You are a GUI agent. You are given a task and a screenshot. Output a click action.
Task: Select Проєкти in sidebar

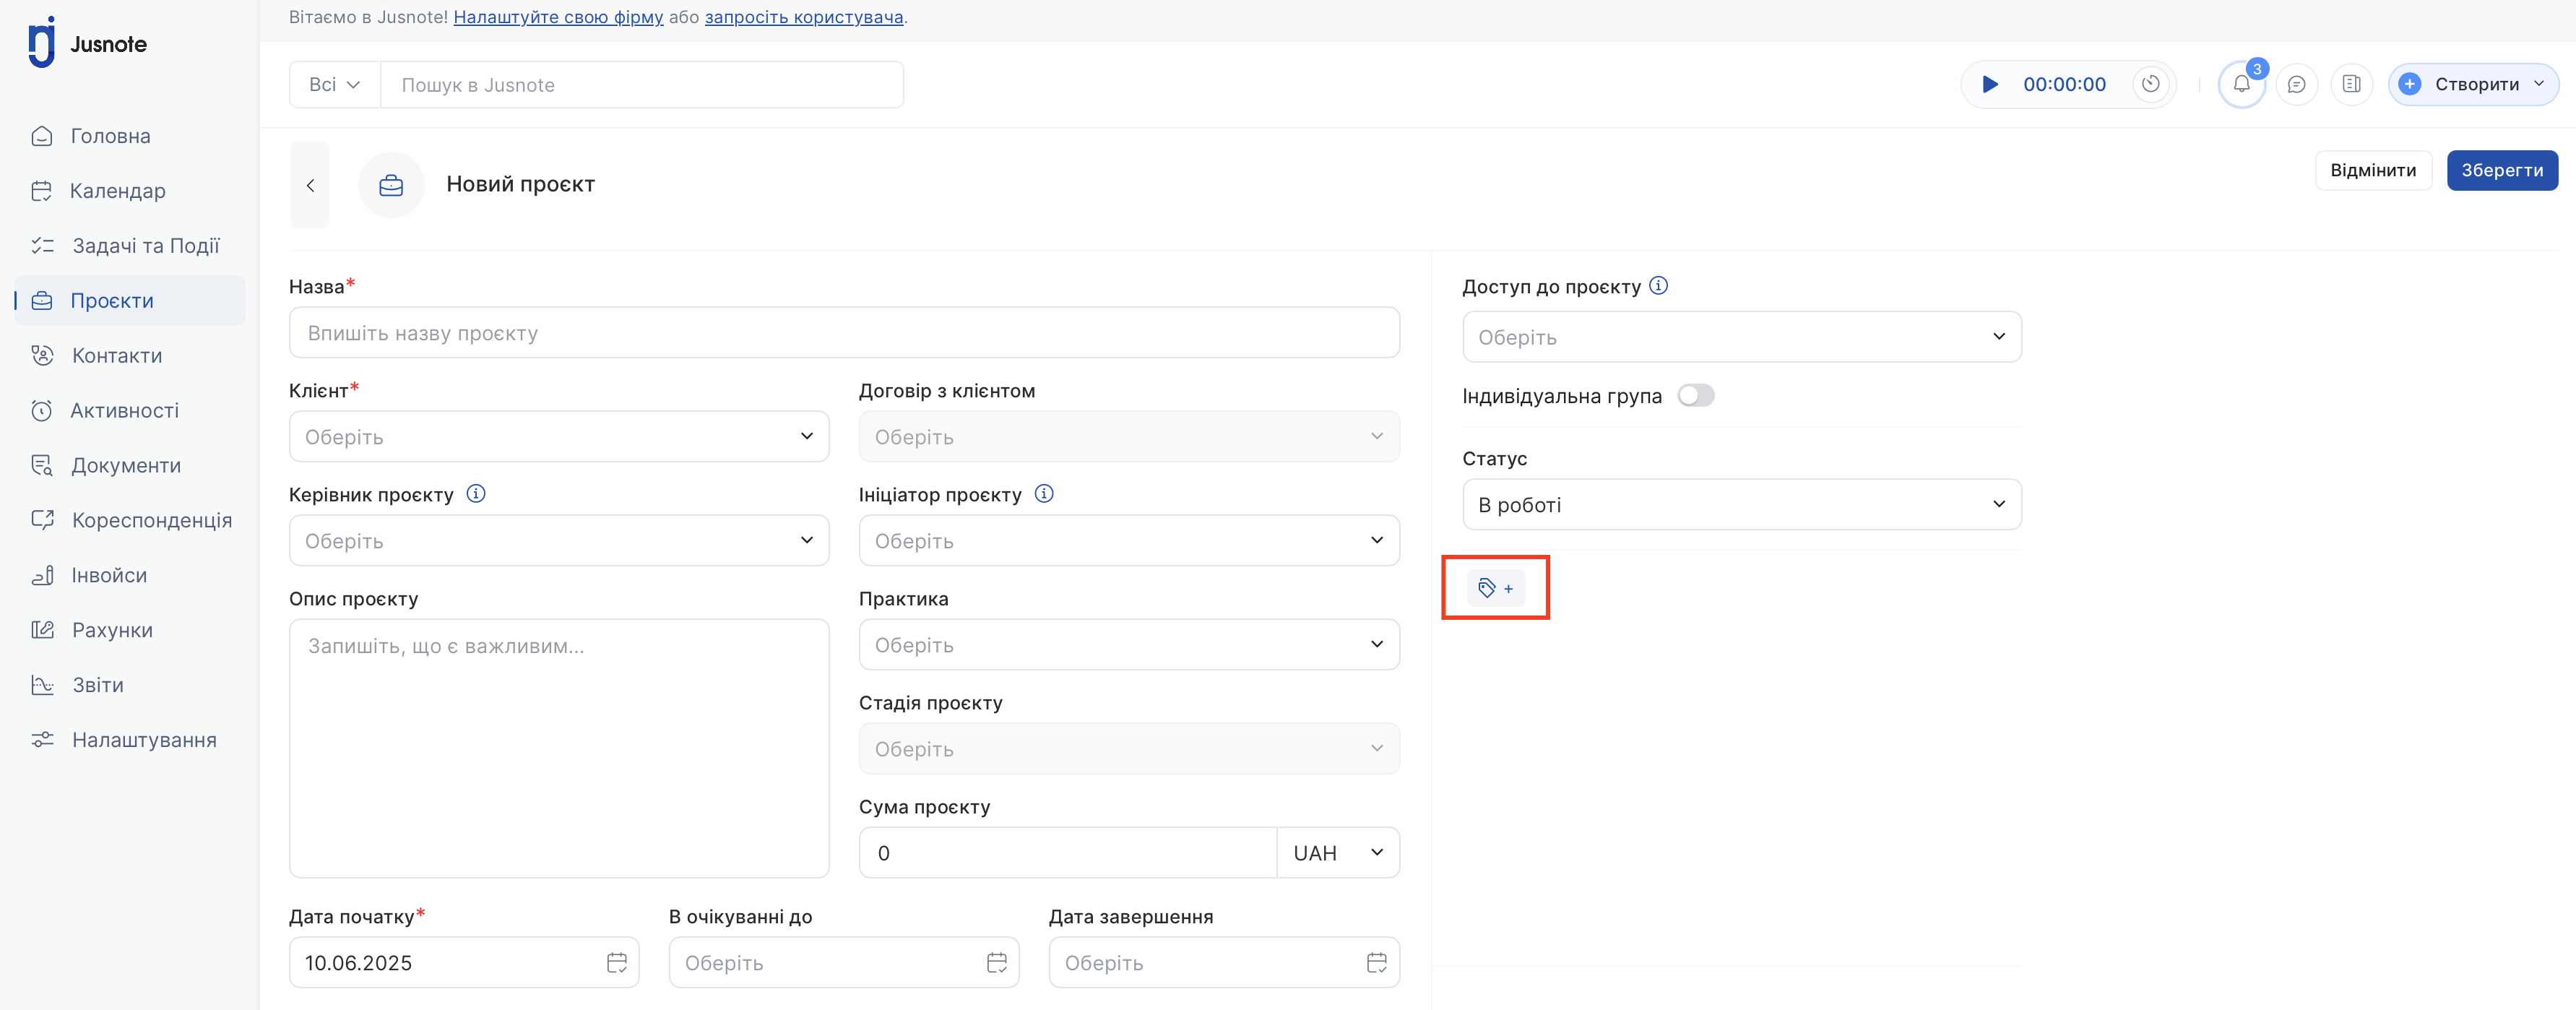pyautogui.click(x=130, y=301)
